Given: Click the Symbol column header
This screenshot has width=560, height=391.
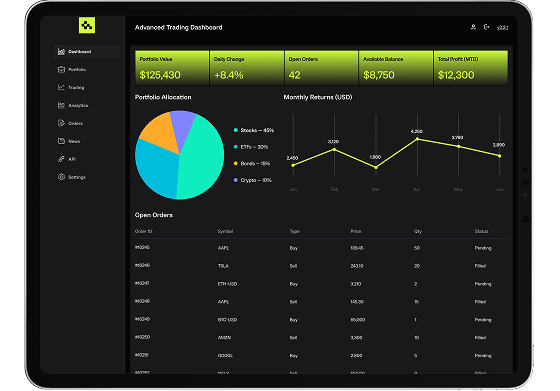Looking at the screenshot, I should (x=225, y=231).
